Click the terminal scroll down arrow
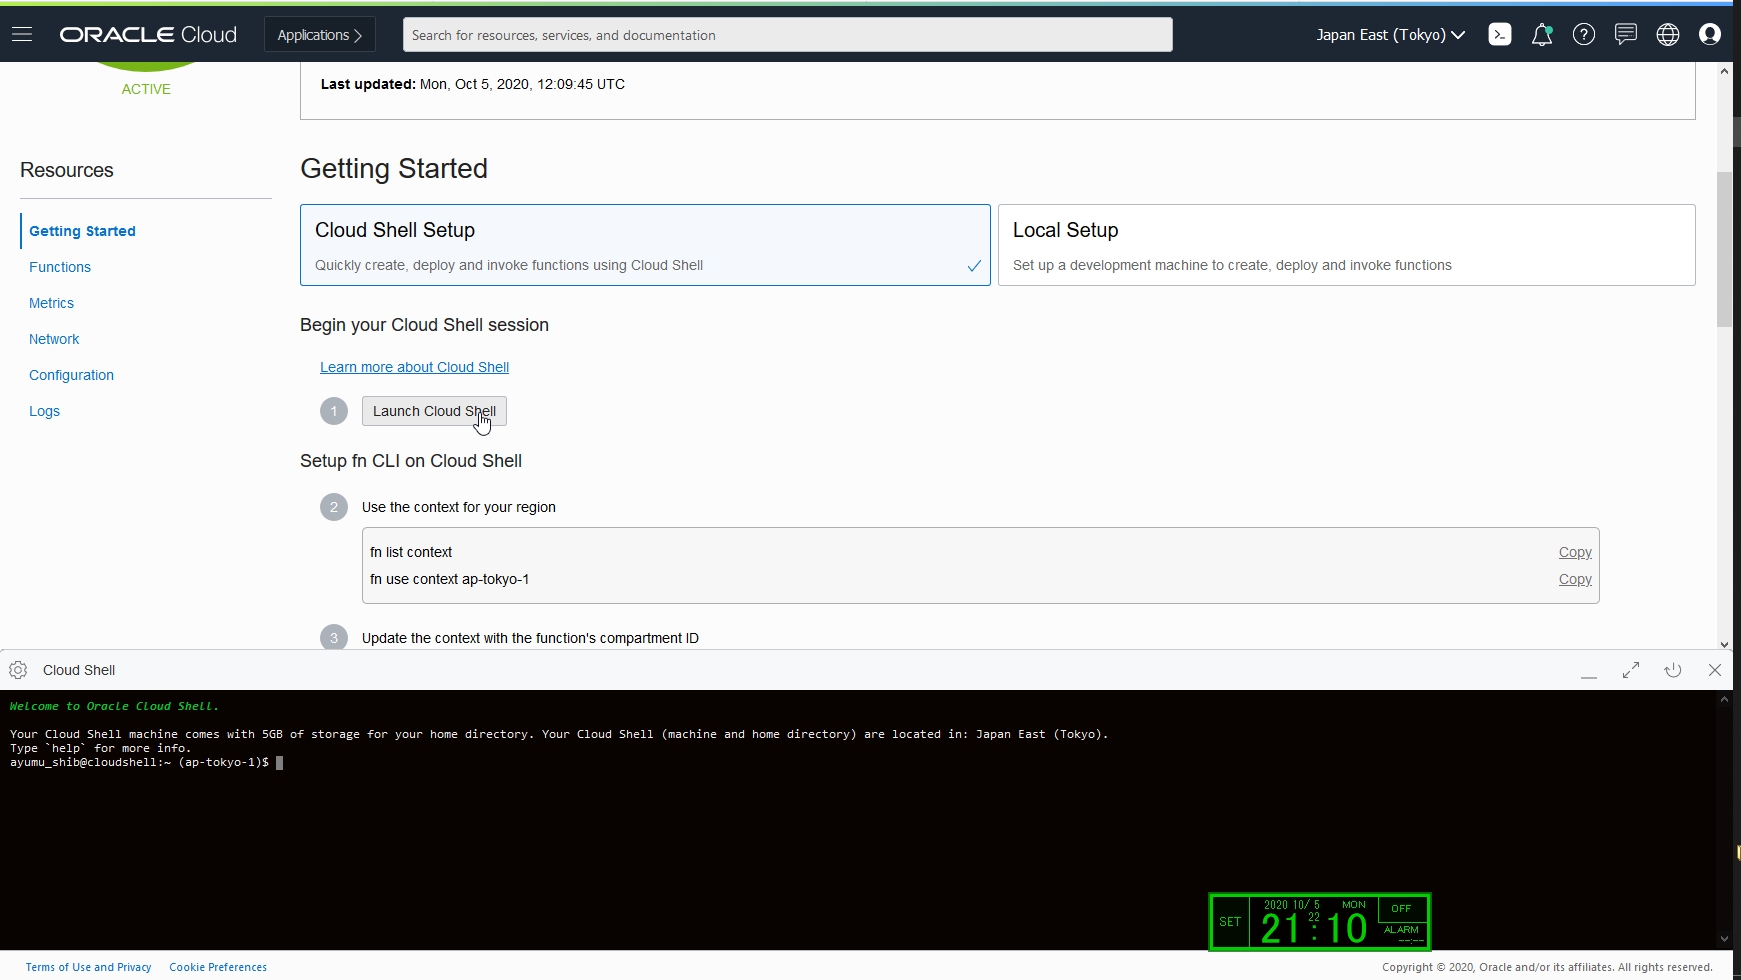The width and height of the screenshot is (1741, 980). (1724, 939)
